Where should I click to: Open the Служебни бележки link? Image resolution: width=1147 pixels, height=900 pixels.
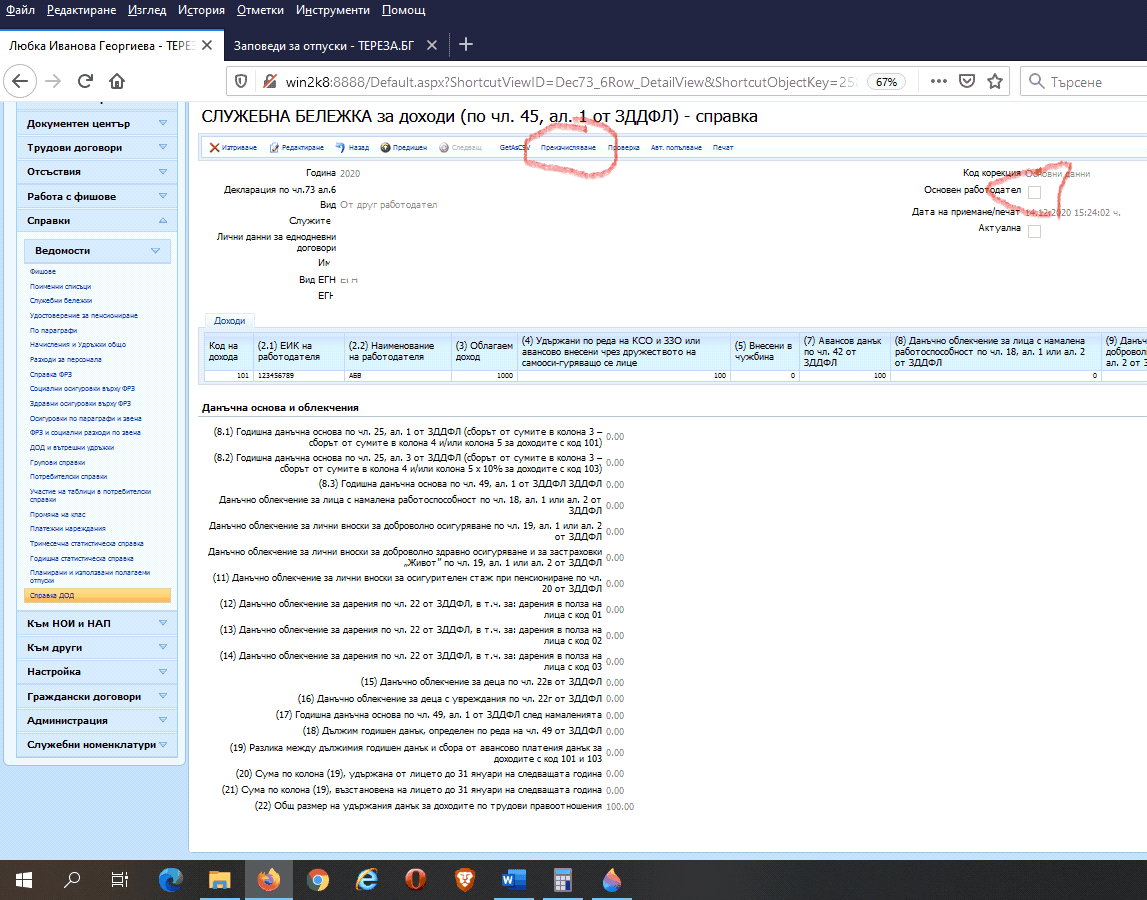61,301
